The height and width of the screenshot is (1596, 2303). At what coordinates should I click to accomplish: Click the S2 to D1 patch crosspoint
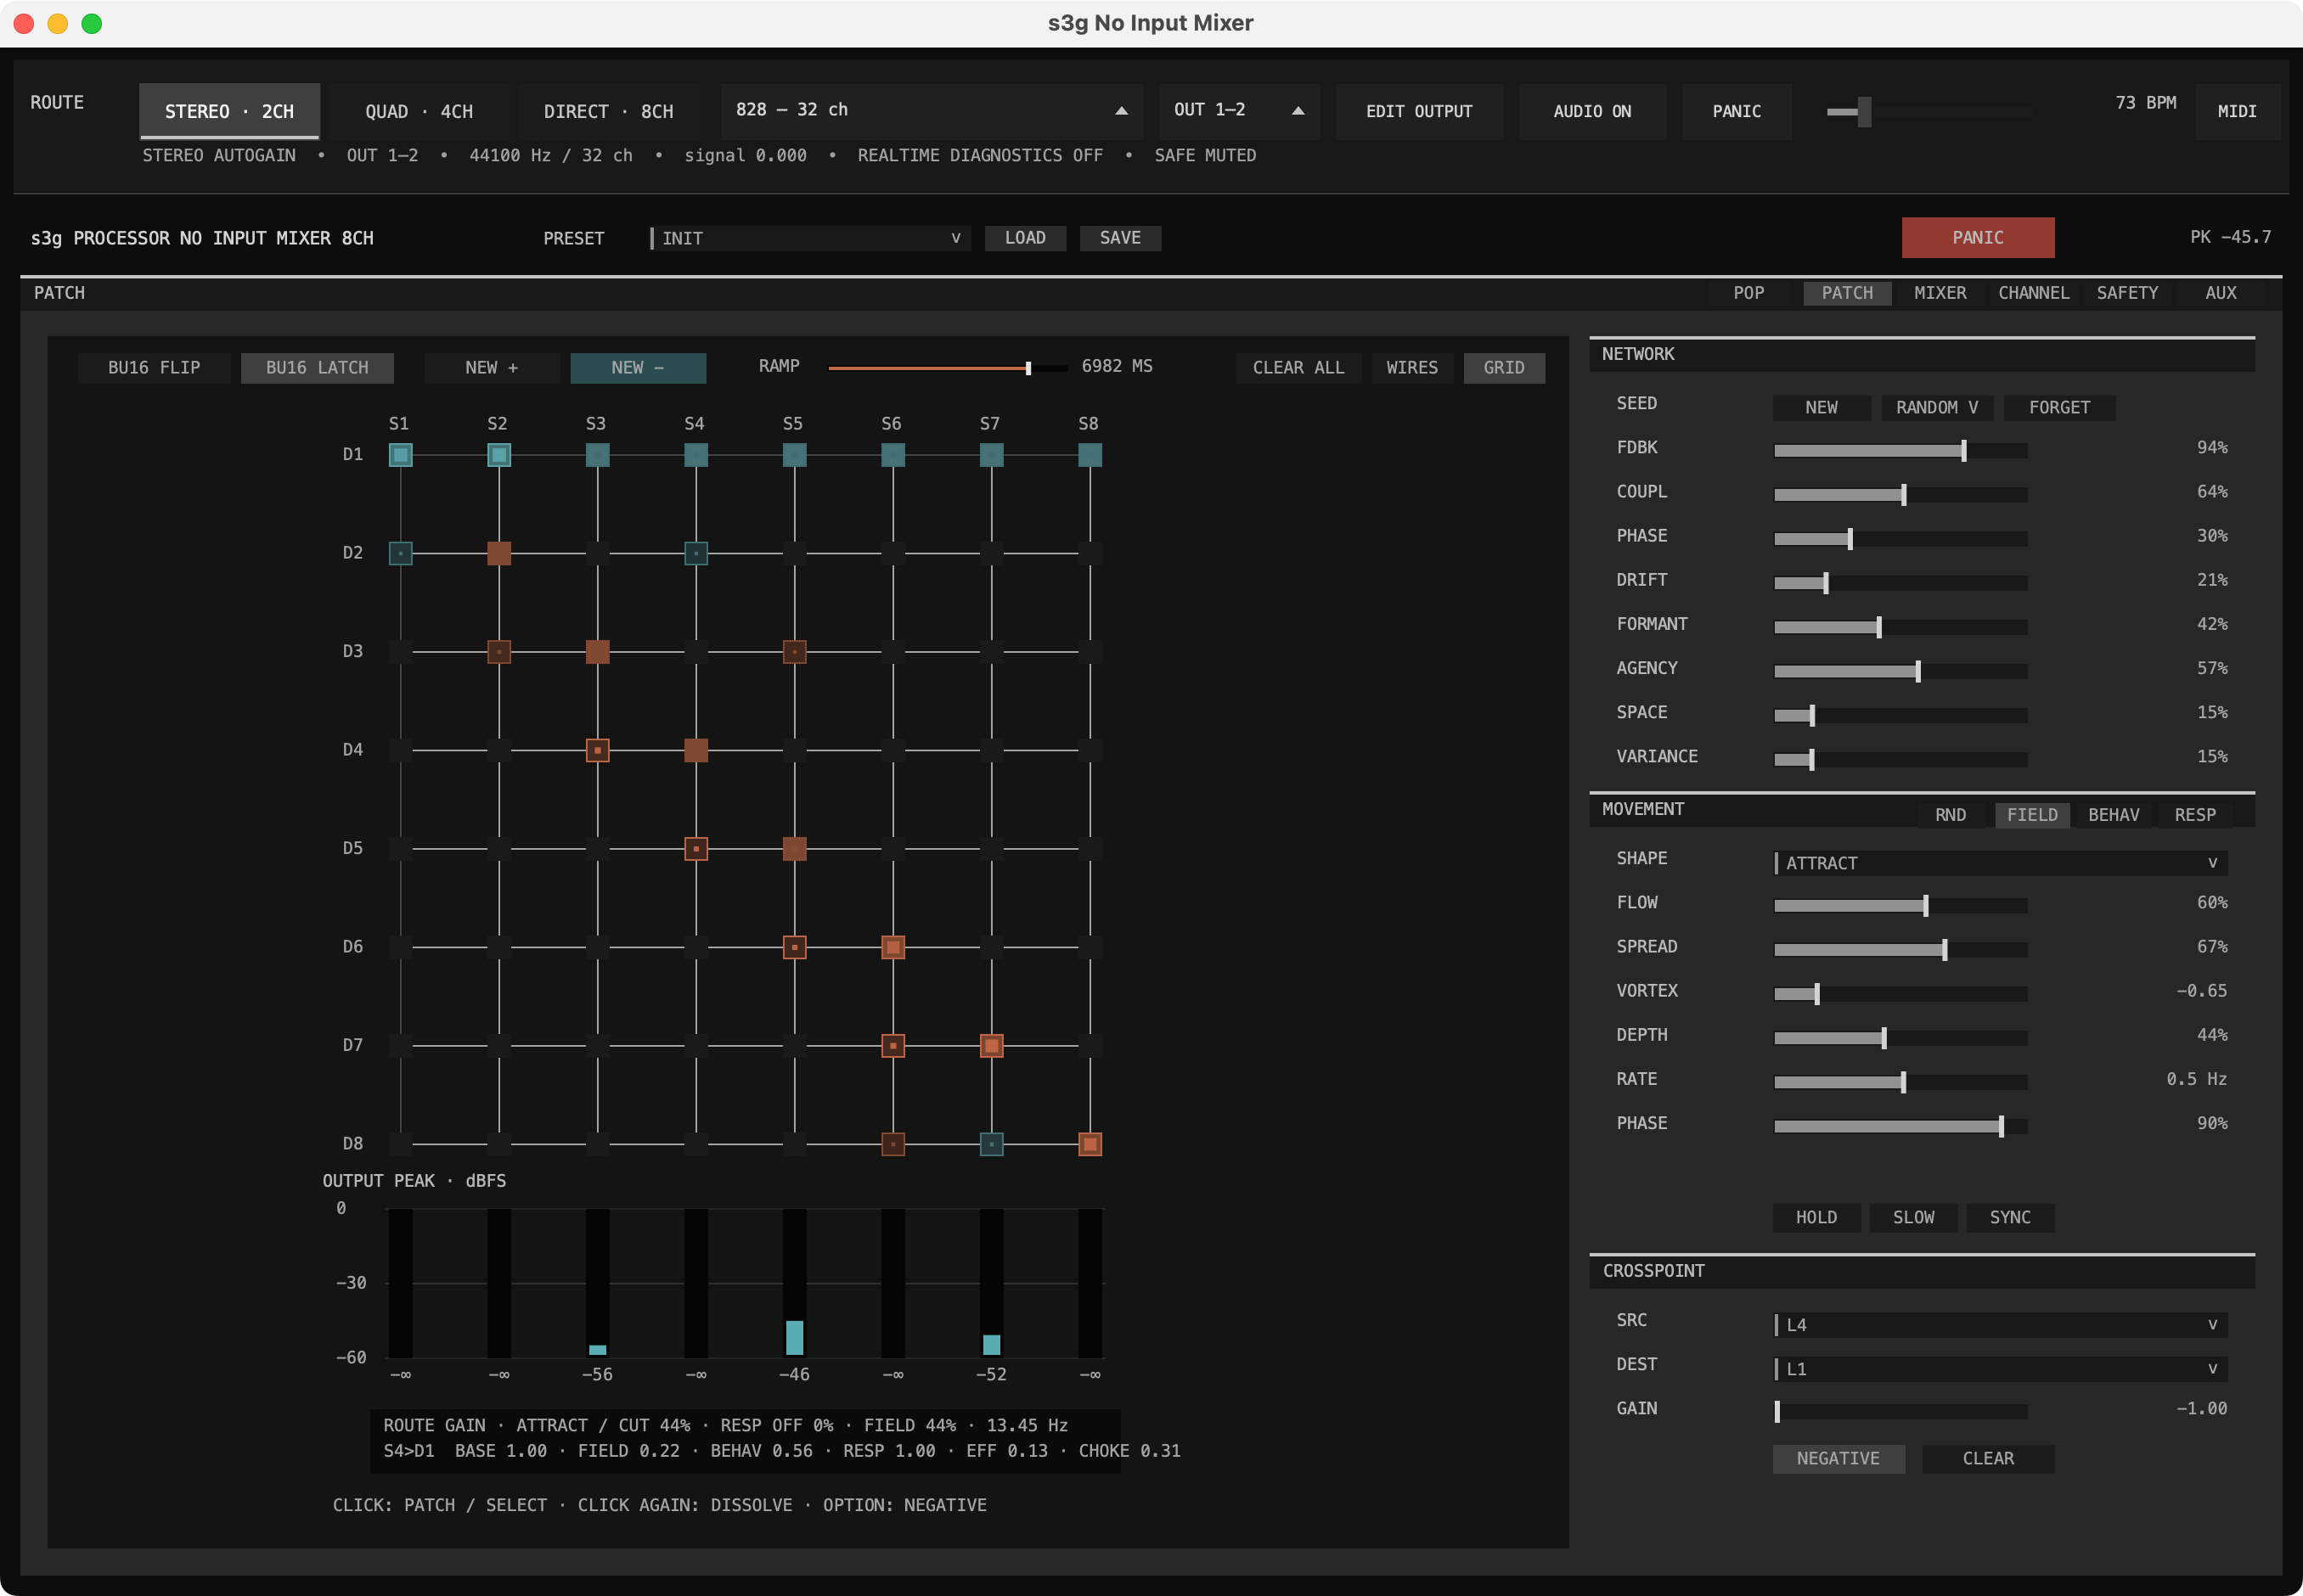coord(499,455)
